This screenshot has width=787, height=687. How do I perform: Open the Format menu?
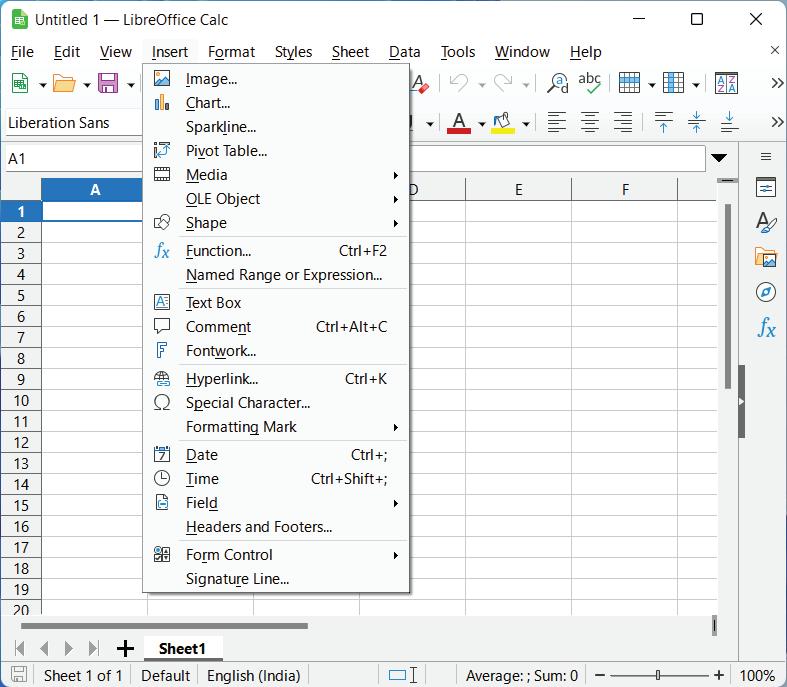[231, 52]
